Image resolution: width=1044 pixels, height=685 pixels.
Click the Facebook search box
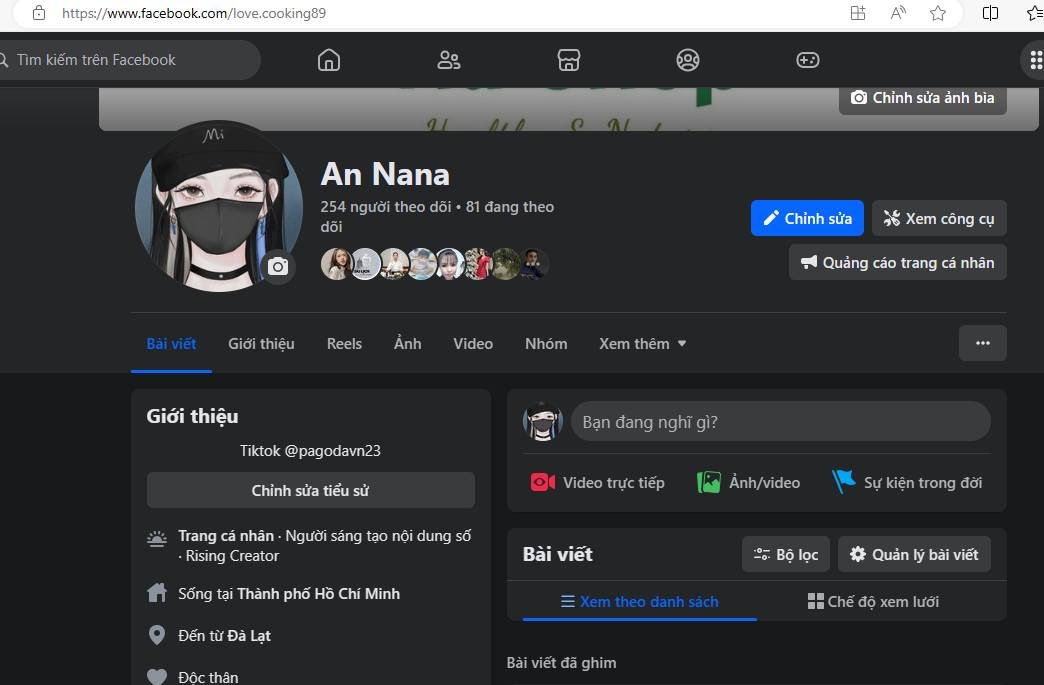pos(130,60)
